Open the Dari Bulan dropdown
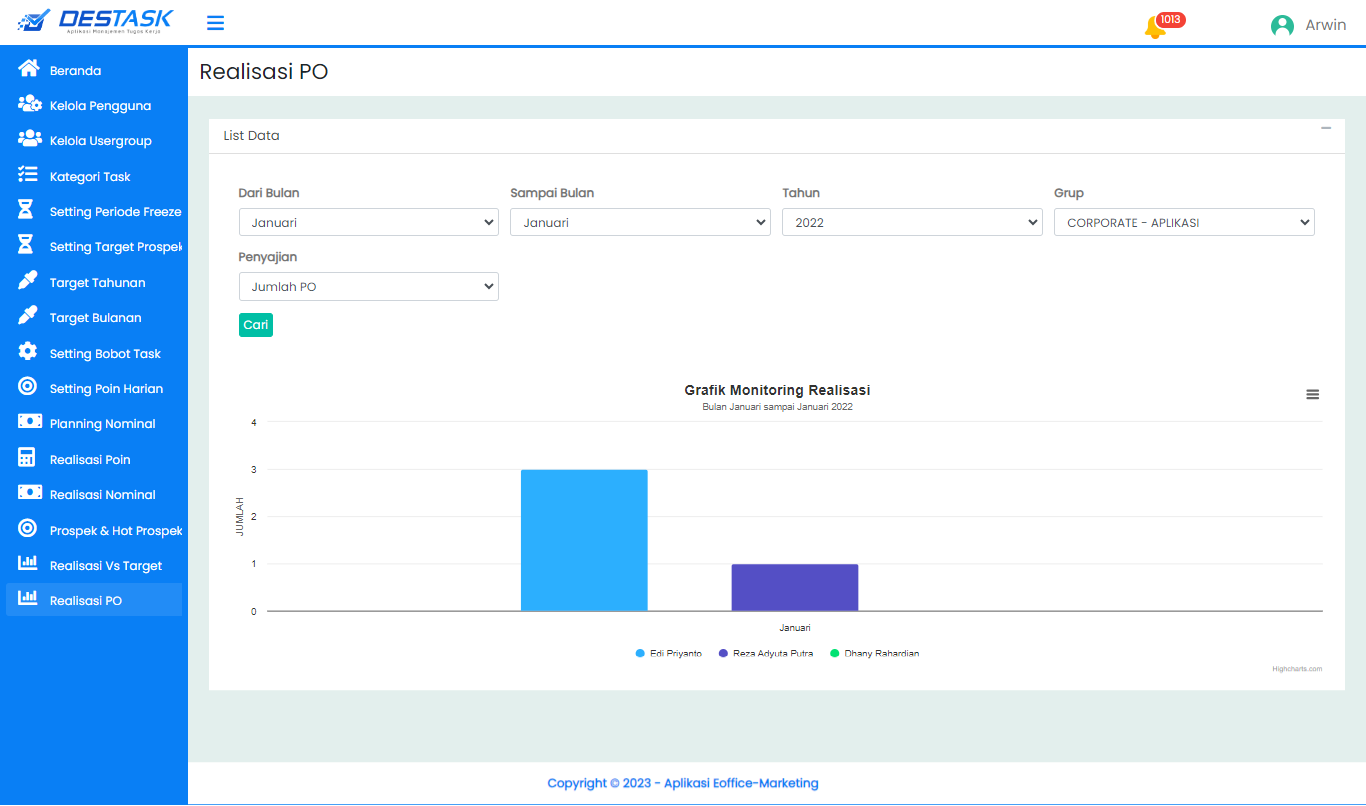The width and height of the screenshot is (1366, 806). (368, 222)
